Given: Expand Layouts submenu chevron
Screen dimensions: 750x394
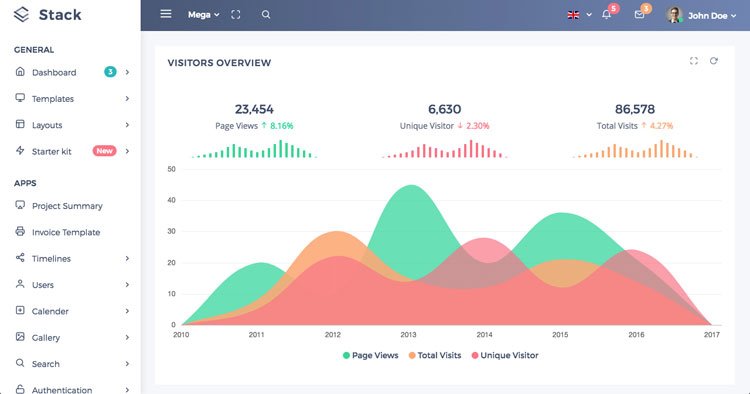Looking at the screenshot, I should pyautogui.click(x=127, y=125).
